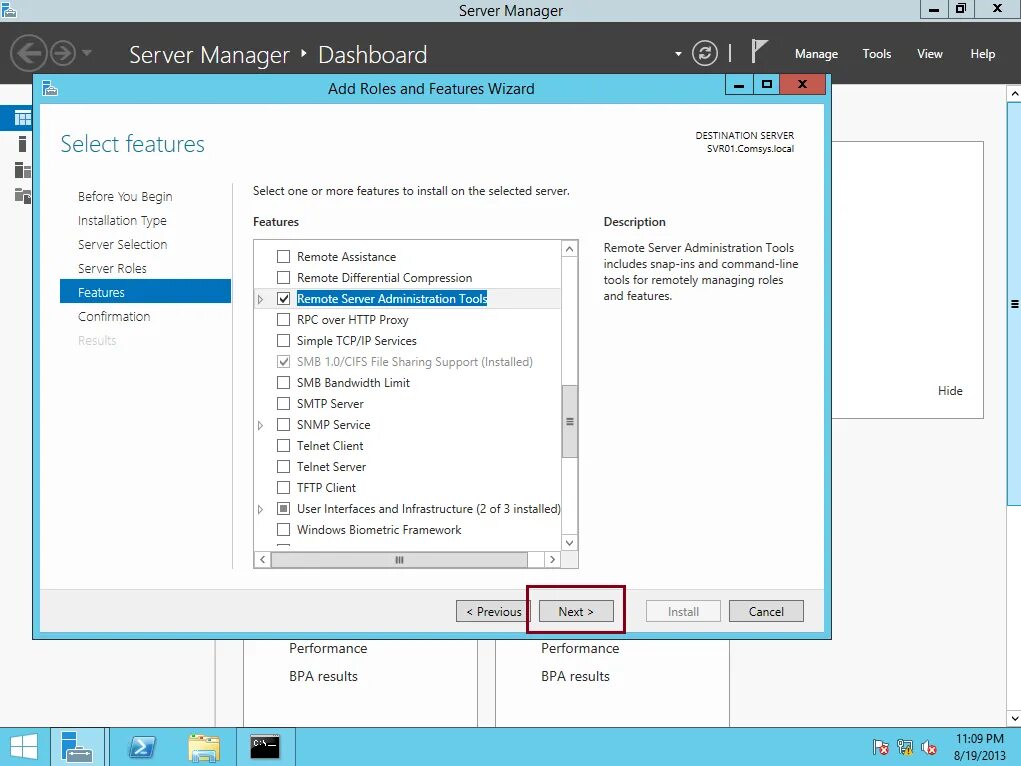
Task: Click the features list scroll up arrow
Action: [570, 249]
